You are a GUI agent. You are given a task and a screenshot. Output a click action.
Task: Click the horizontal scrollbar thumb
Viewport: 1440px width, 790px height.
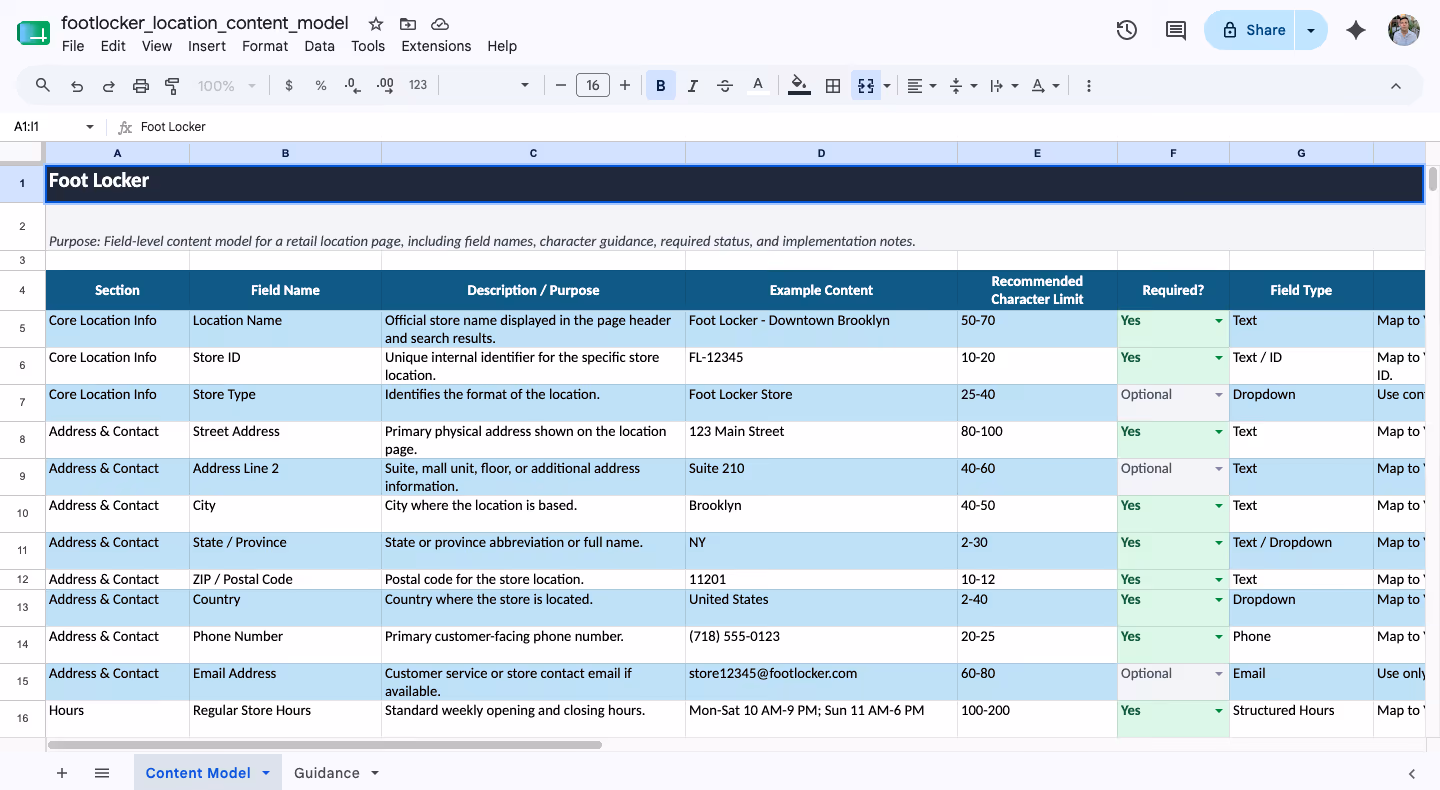pos(325,745)
